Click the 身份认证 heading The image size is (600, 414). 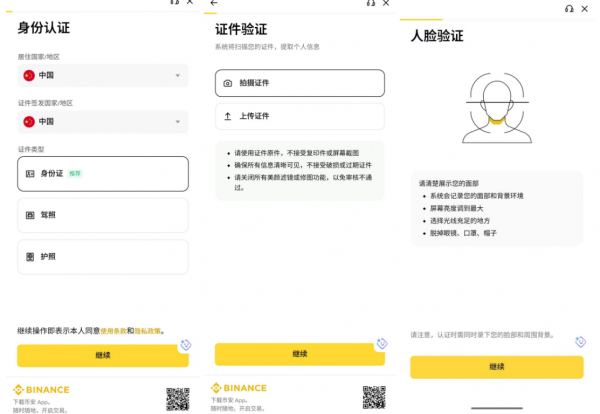pyautogui.click(x=44, y=28)
